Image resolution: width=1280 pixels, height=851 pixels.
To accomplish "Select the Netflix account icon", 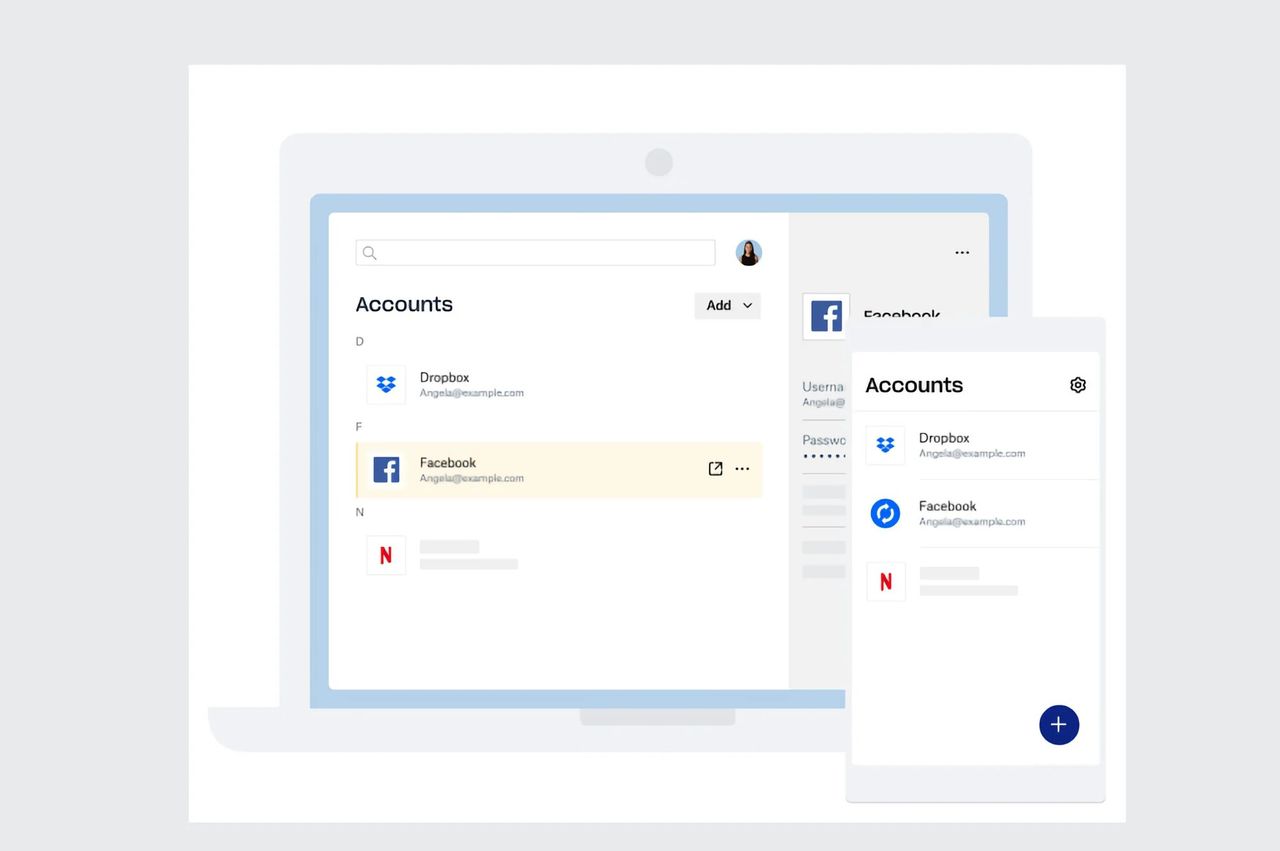I will [385, 555].
